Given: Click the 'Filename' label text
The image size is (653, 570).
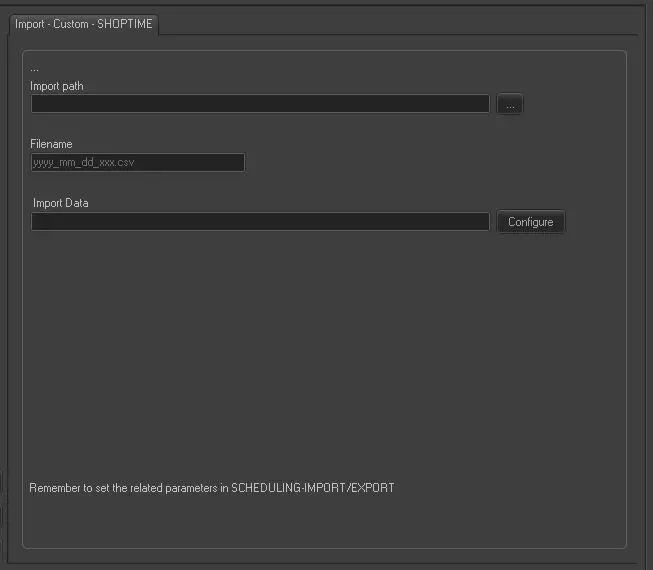Looking at the screenshot, I should tap(51, 144).
